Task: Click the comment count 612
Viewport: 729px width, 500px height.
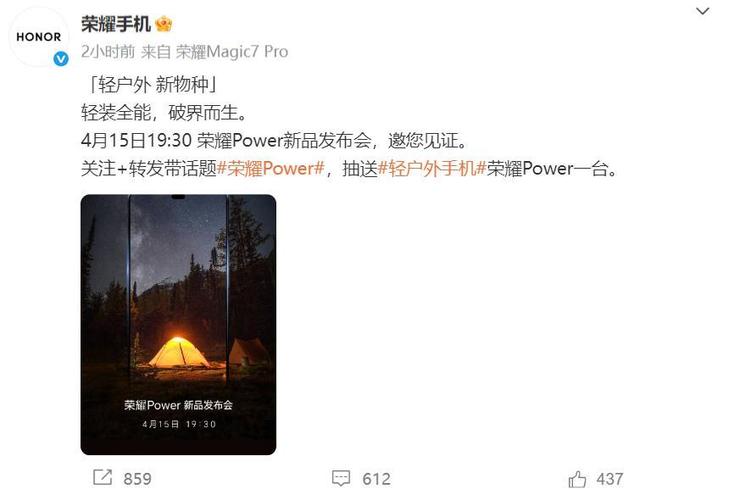Action: click(x=376, y=479)
